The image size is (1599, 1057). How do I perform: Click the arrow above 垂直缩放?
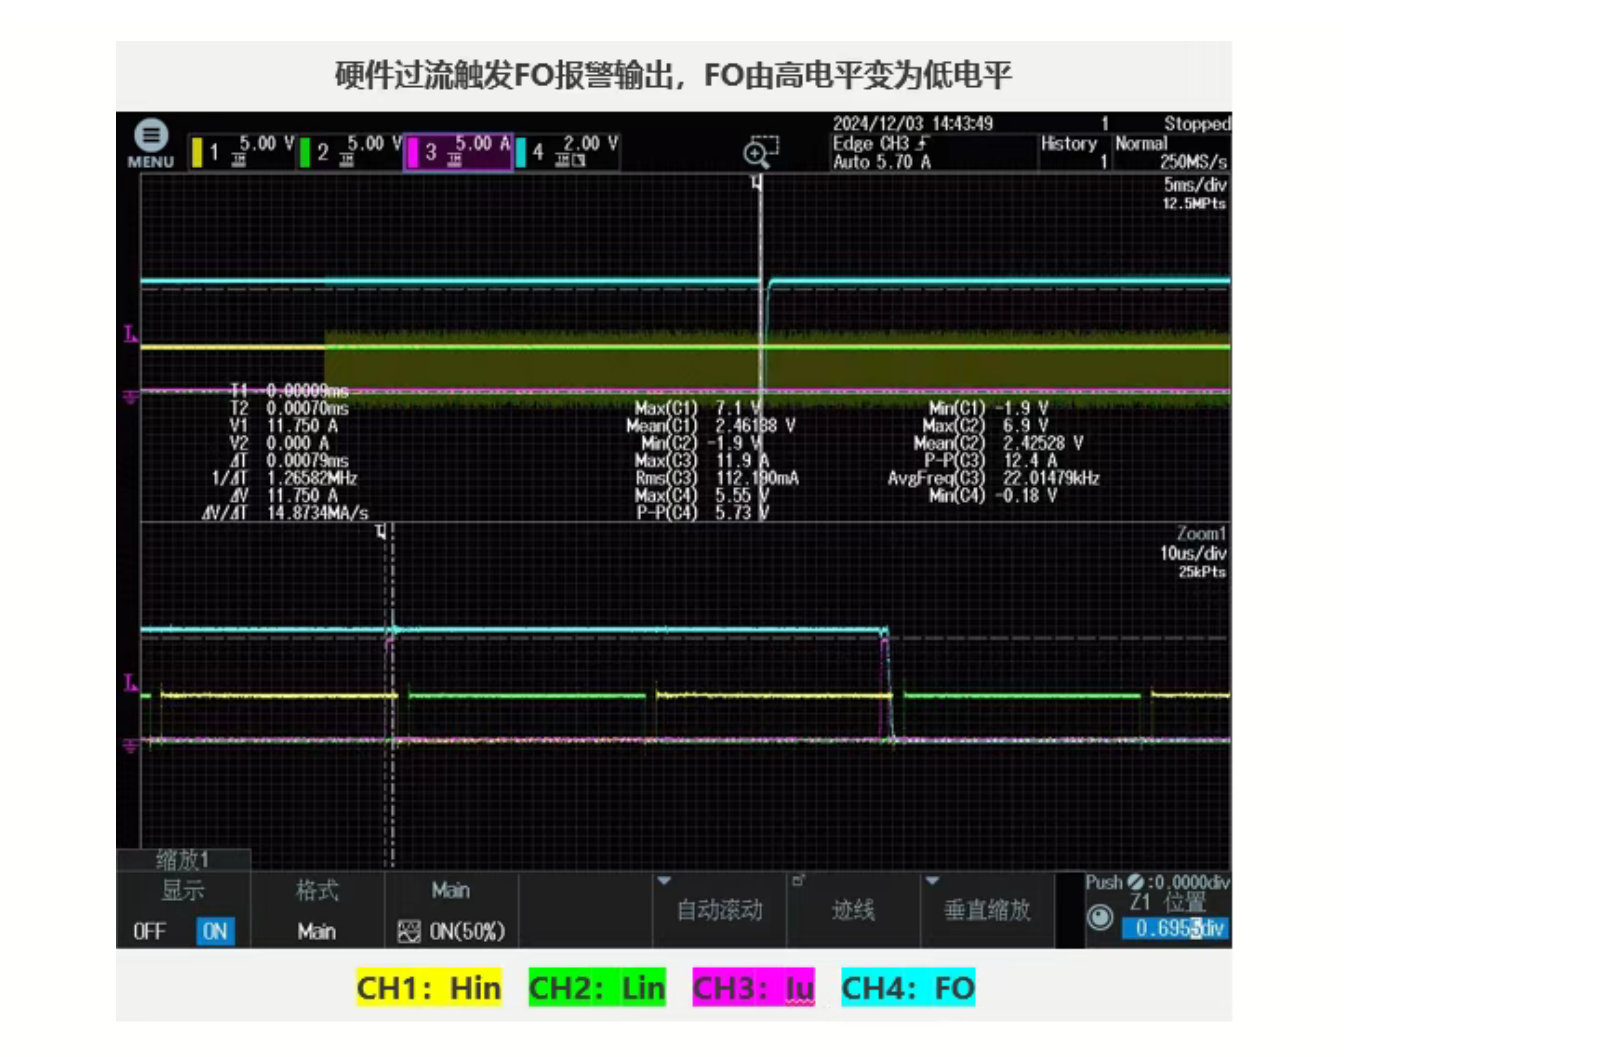pyautogui.click(x=932, y=881)
